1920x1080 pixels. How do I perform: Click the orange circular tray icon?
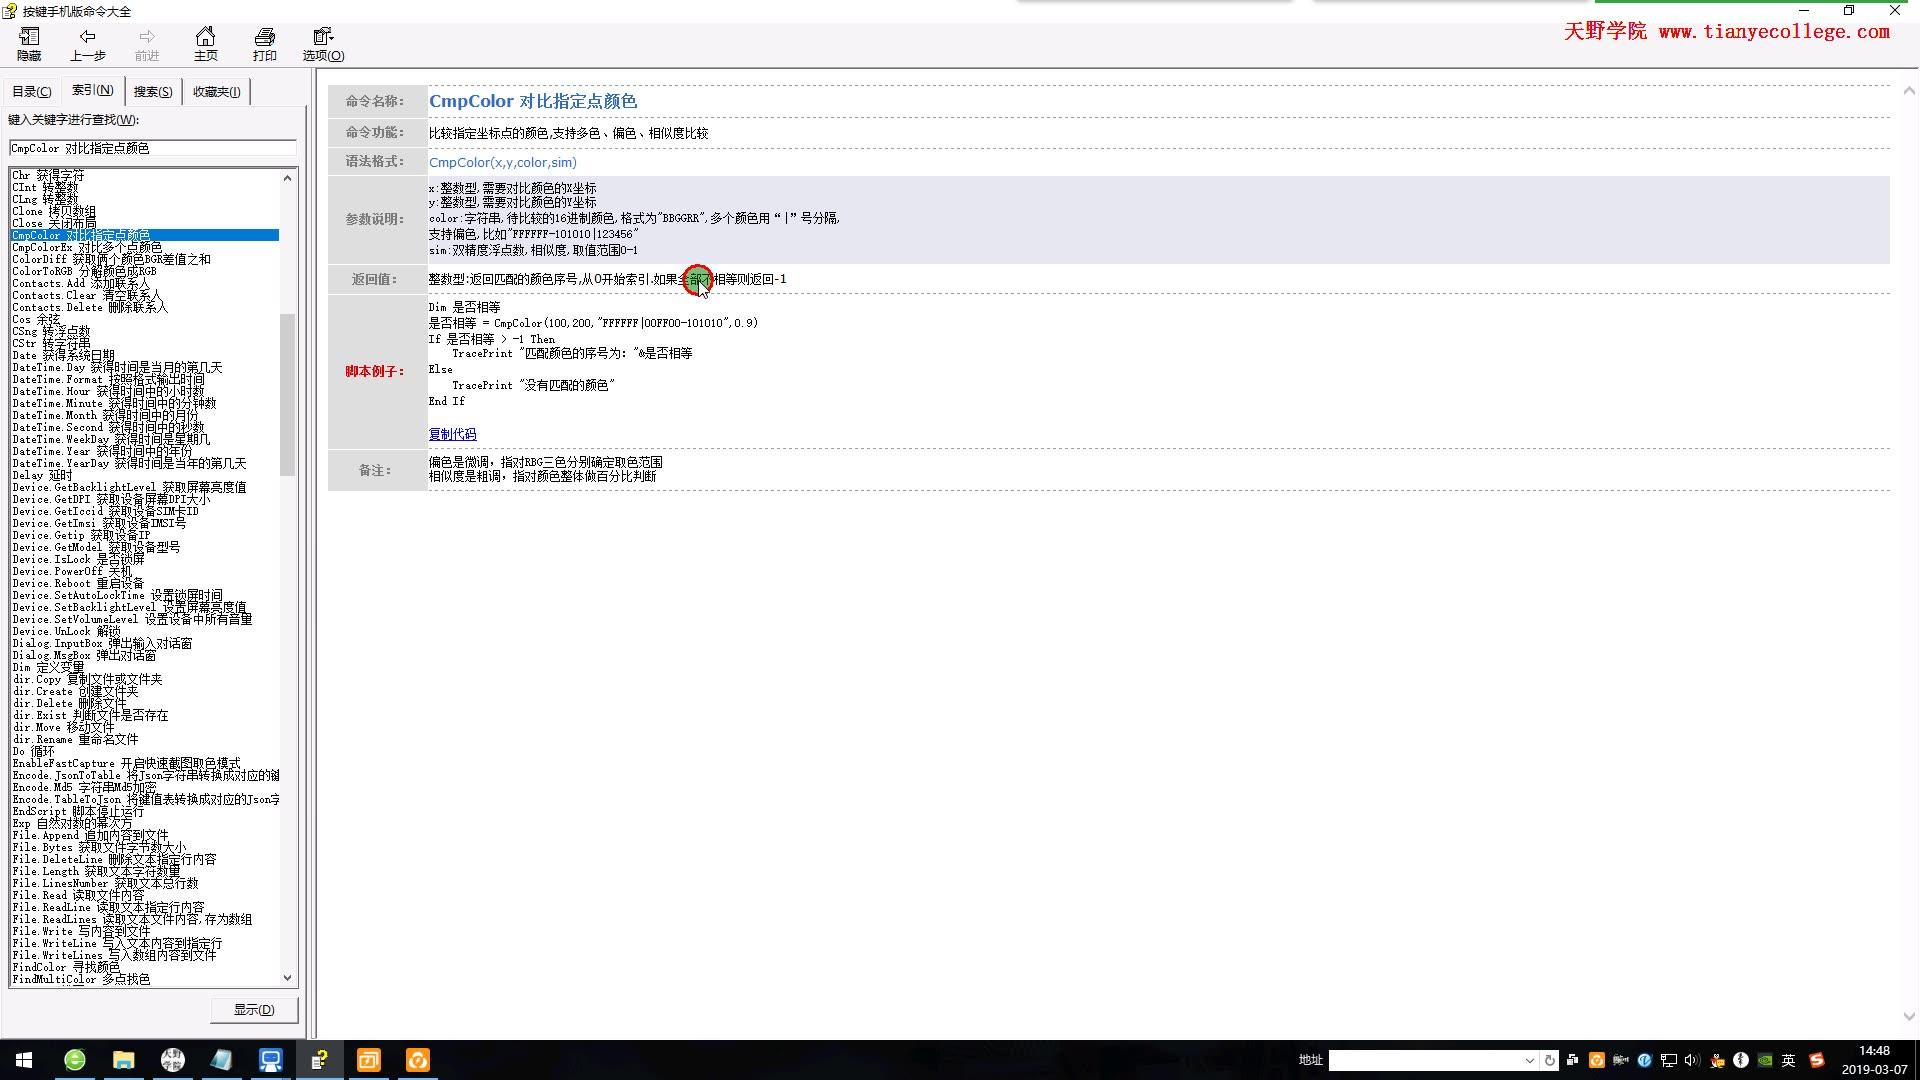[1596, 1060]
